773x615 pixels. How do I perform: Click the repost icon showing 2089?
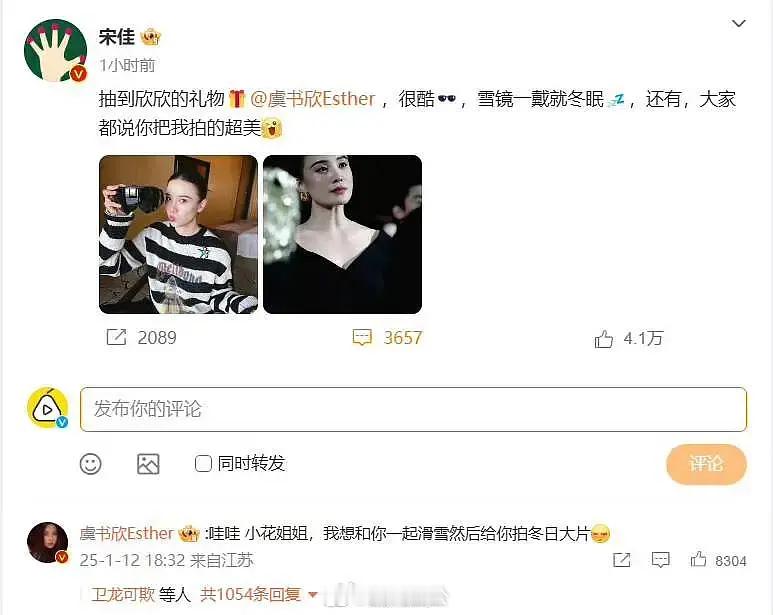(x=116, y=338)
